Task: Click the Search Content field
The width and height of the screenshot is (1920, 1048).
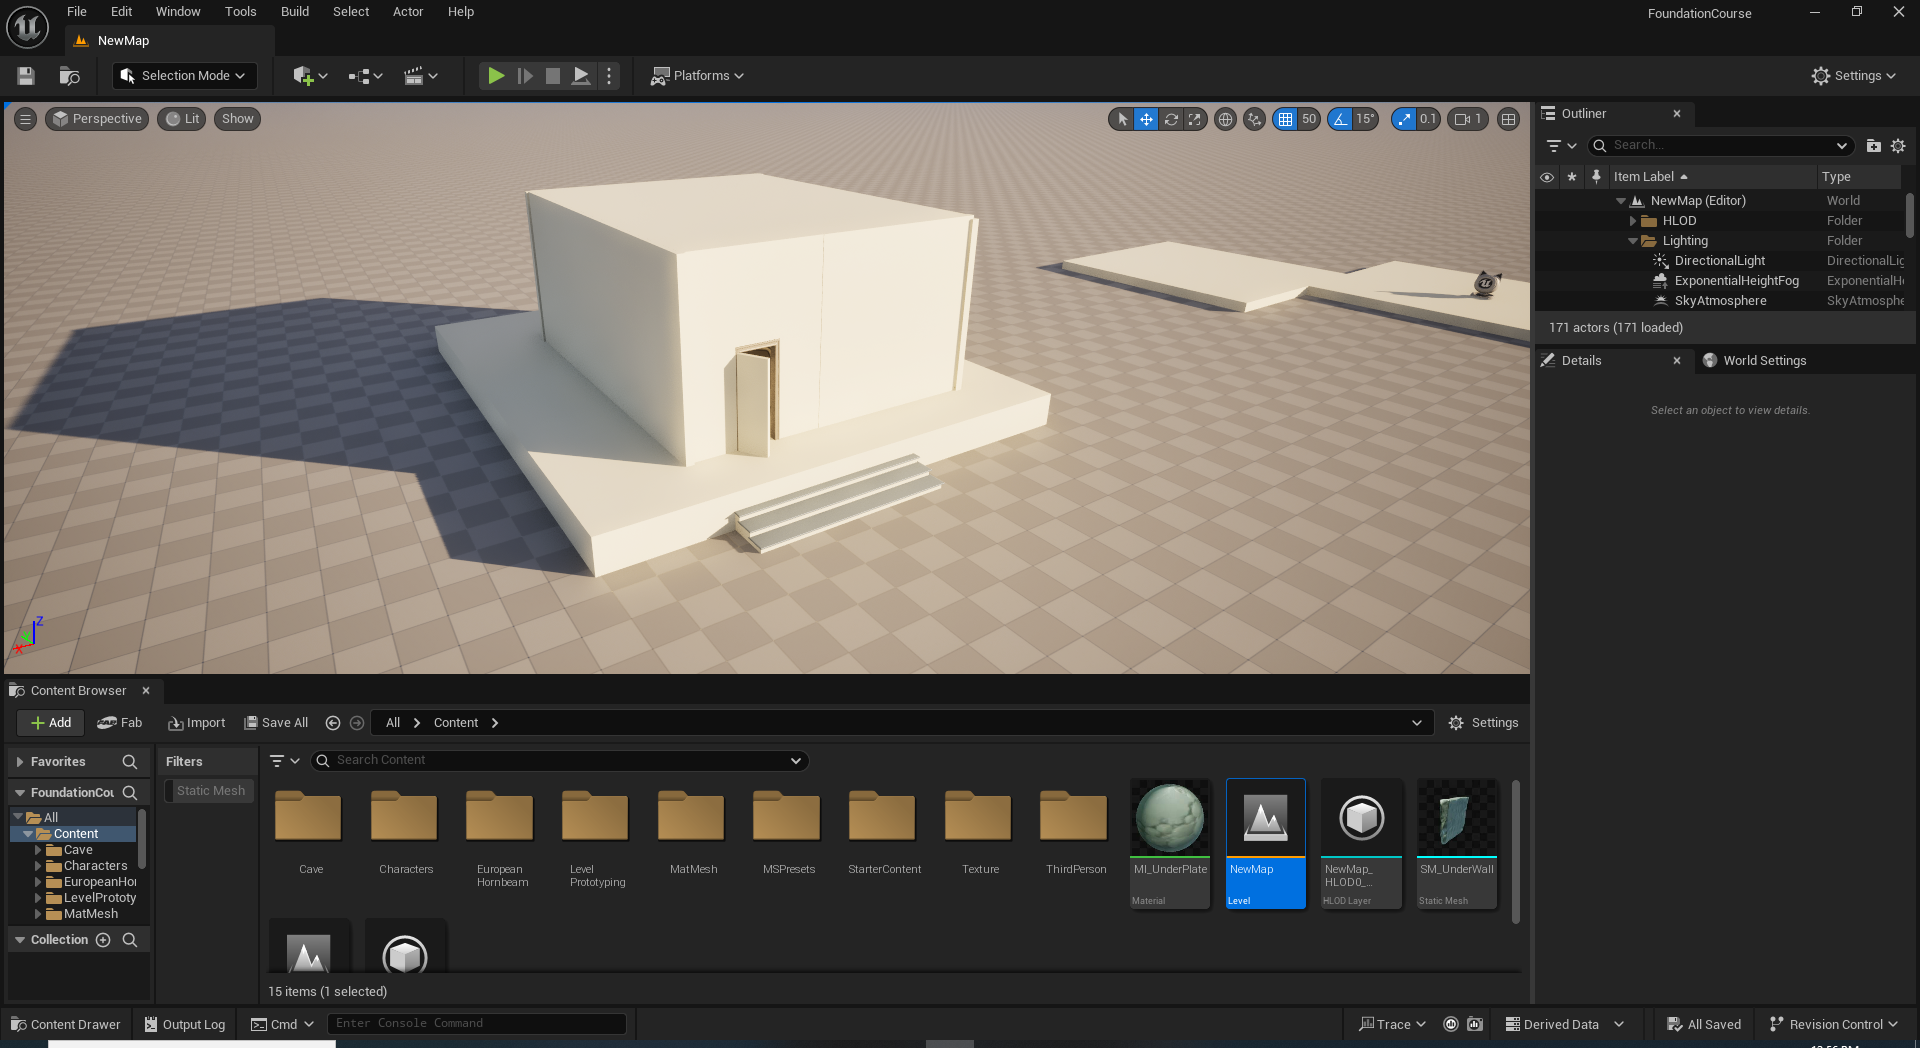Action: 560,761
